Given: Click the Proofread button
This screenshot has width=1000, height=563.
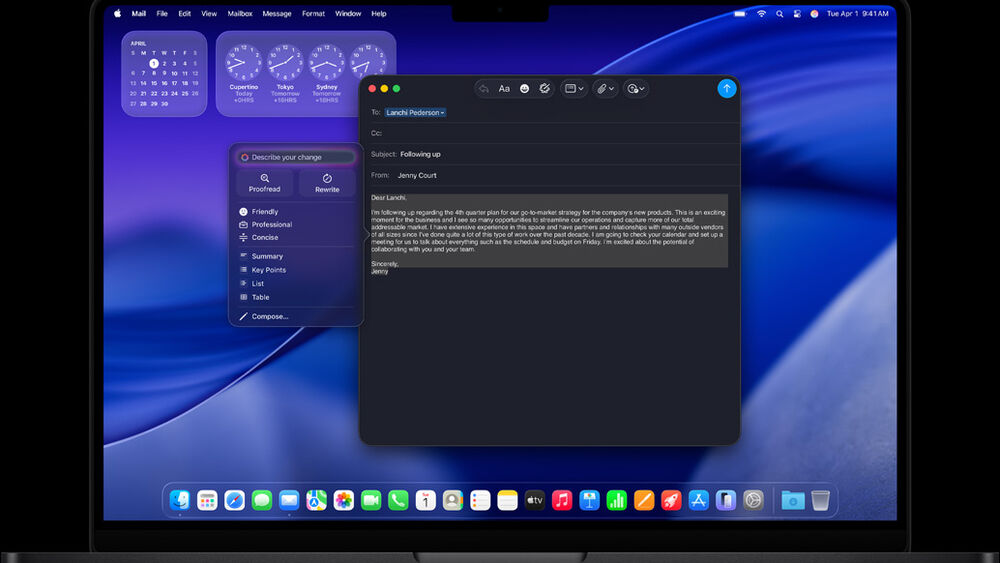Looking at the screenshot, I should [x=265, y=183].
